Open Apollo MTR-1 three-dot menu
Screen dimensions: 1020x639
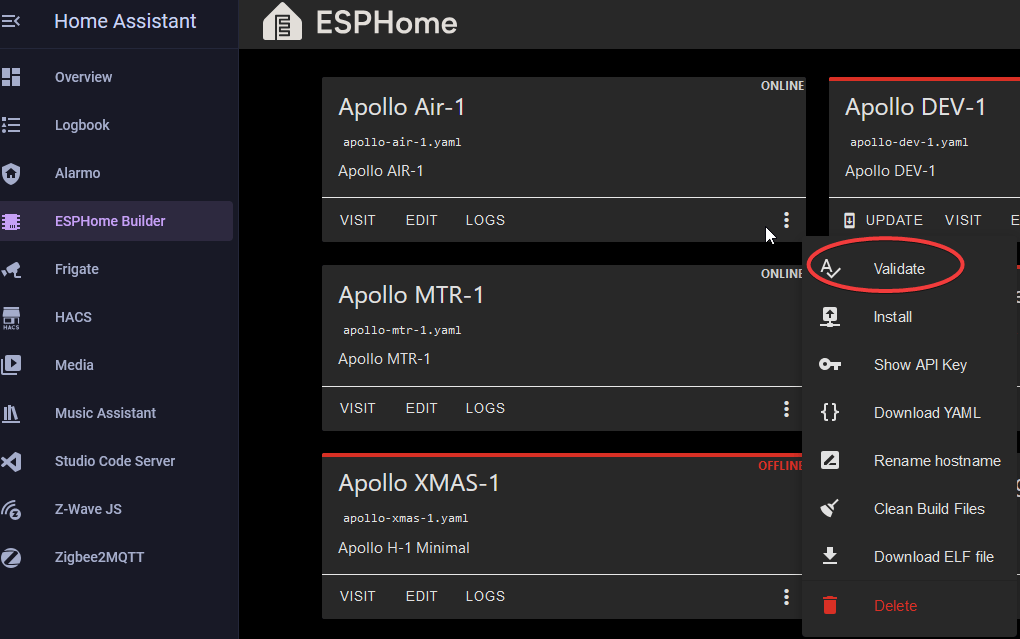pos(787,408)
